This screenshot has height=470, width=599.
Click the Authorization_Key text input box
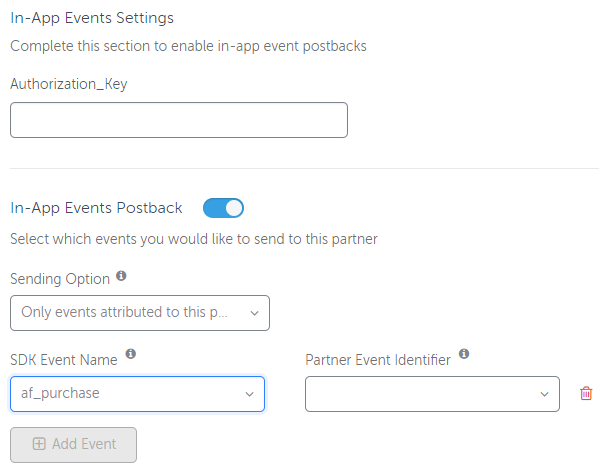click(x=179, y=120)
